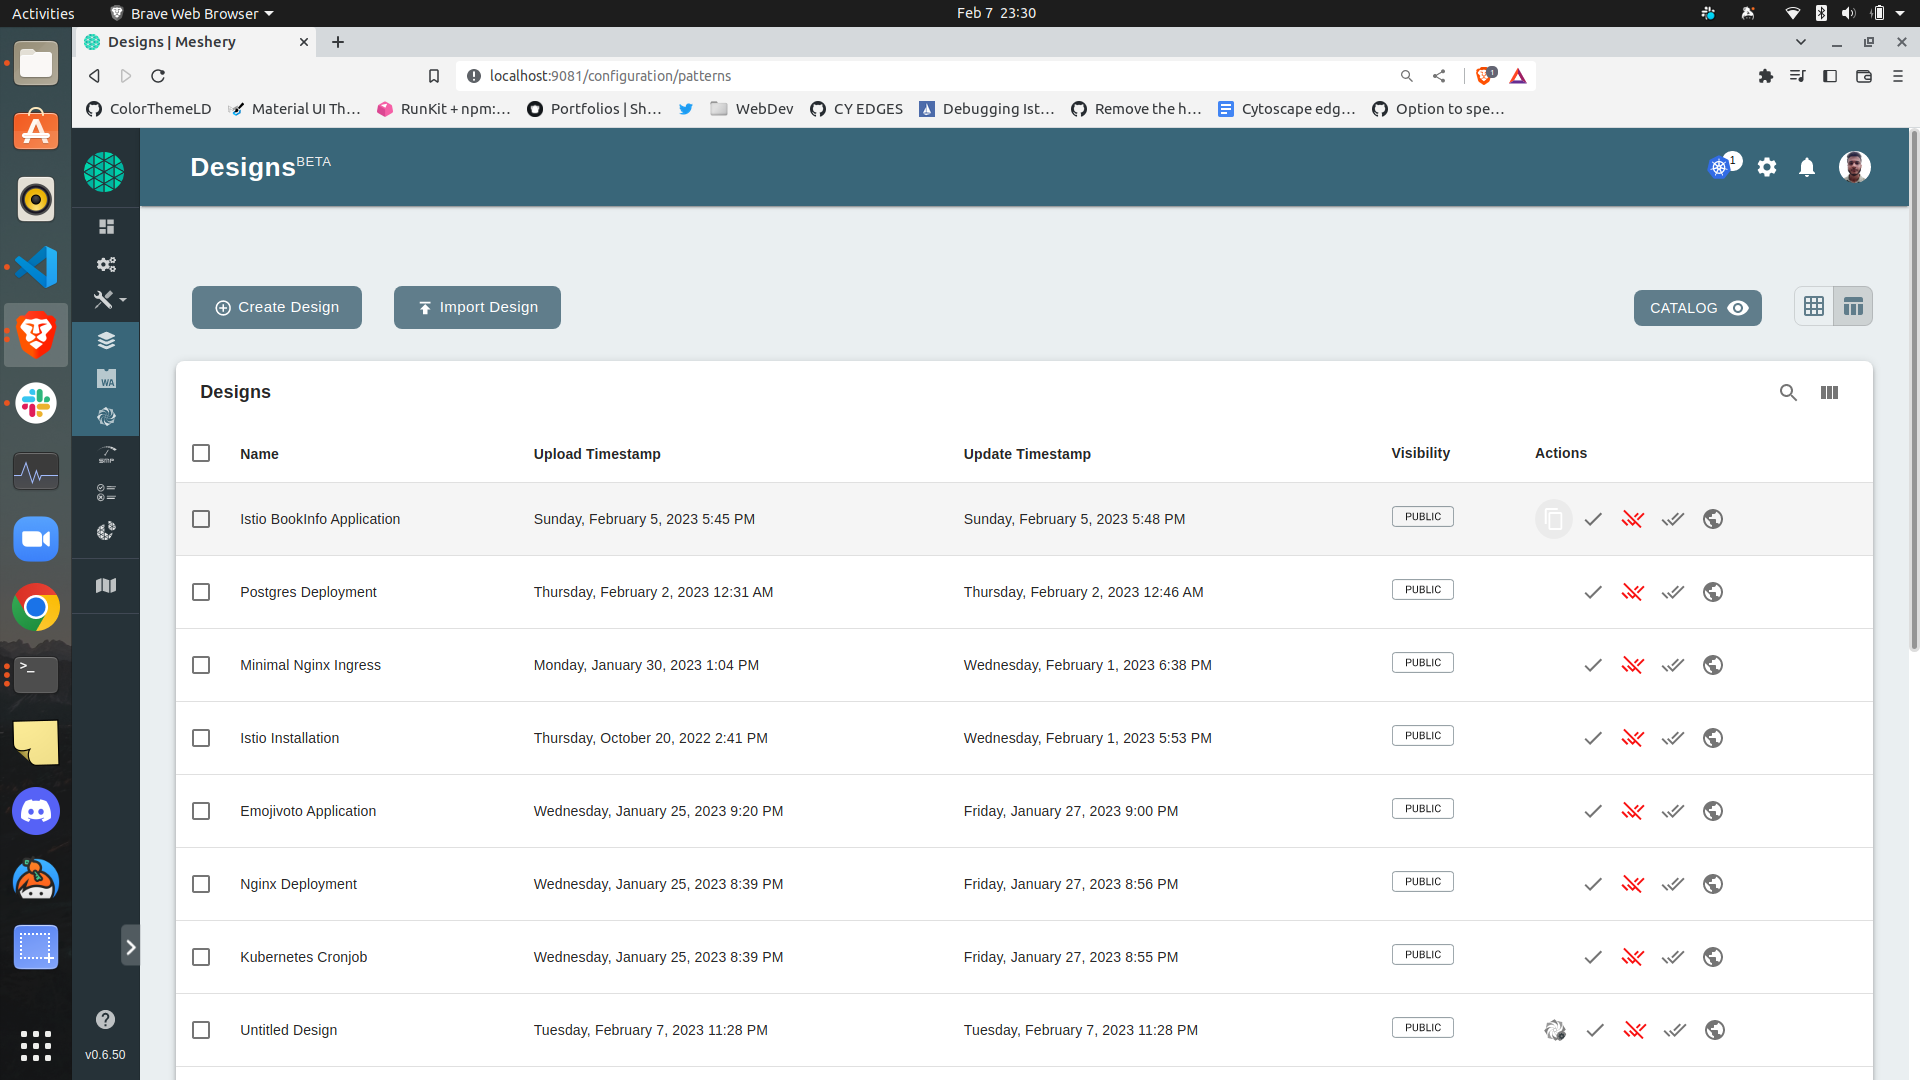Select all designs with header checkbox
This screenshot has height=1080, width=1920.
click(201, 453)
